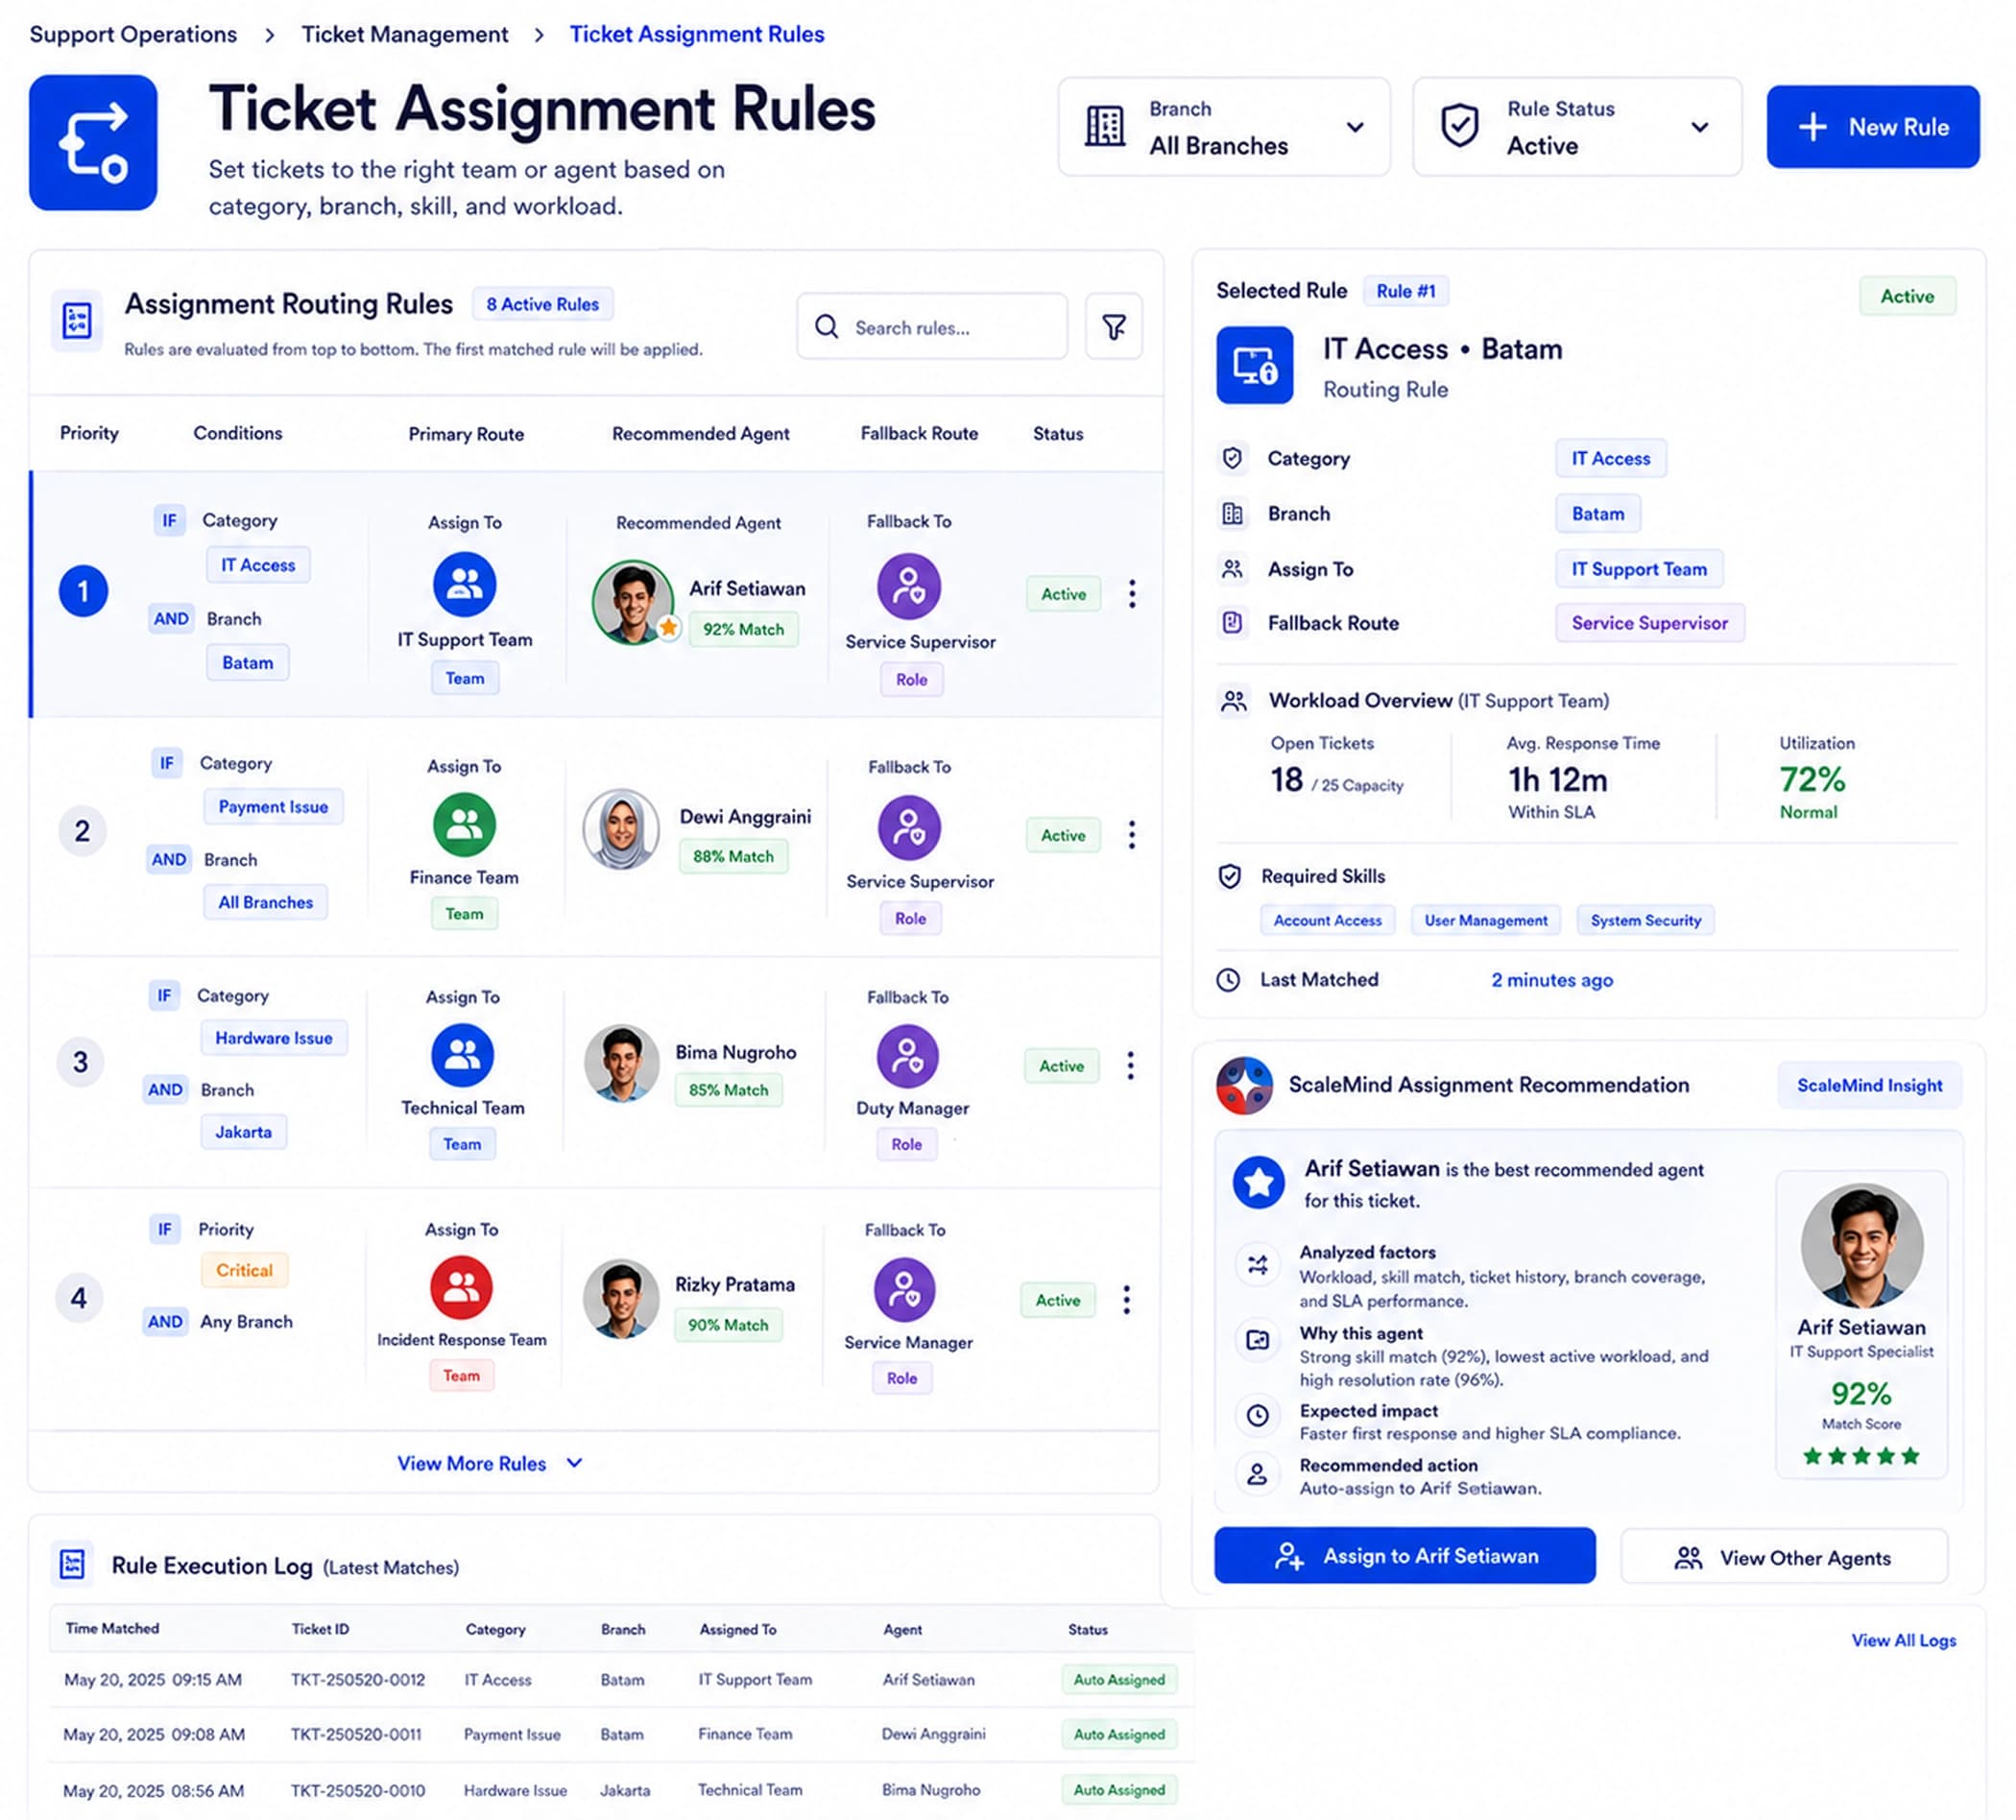
Task: Click the Search rules input field
Action: pos(932,326)
